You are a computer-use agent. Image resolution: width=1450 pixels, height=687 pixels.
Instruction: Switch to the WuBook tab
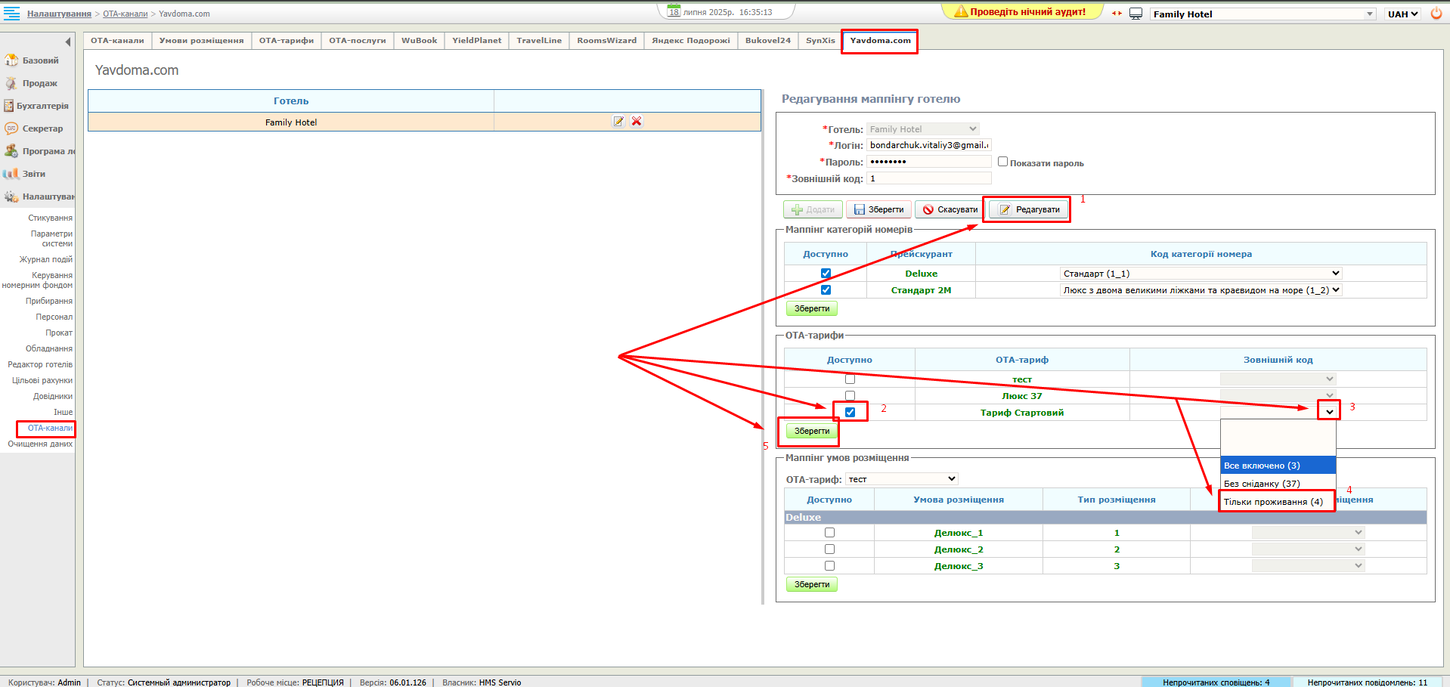pos(419,41)
